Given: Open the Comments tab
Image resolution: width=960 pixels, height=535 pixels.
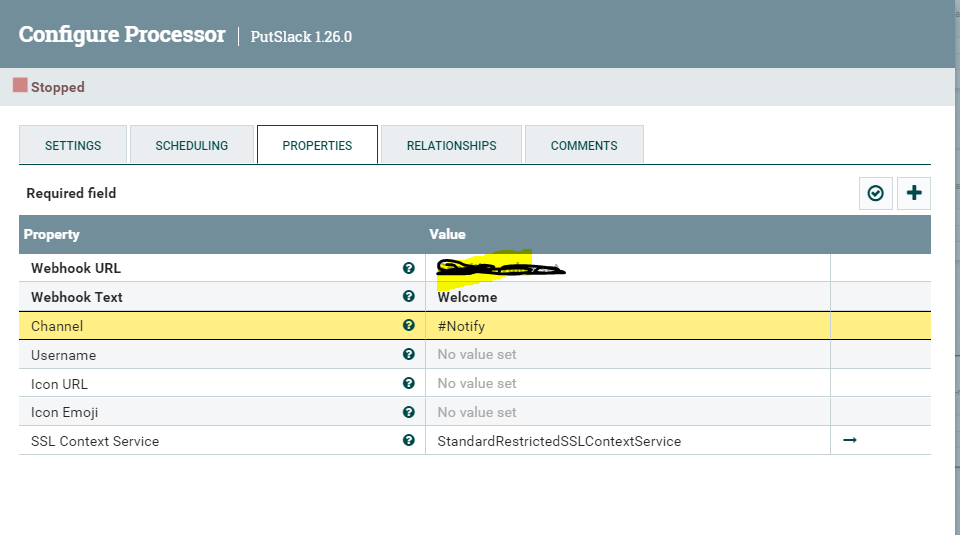Looking at the screenshot, I should coord(584,145).
